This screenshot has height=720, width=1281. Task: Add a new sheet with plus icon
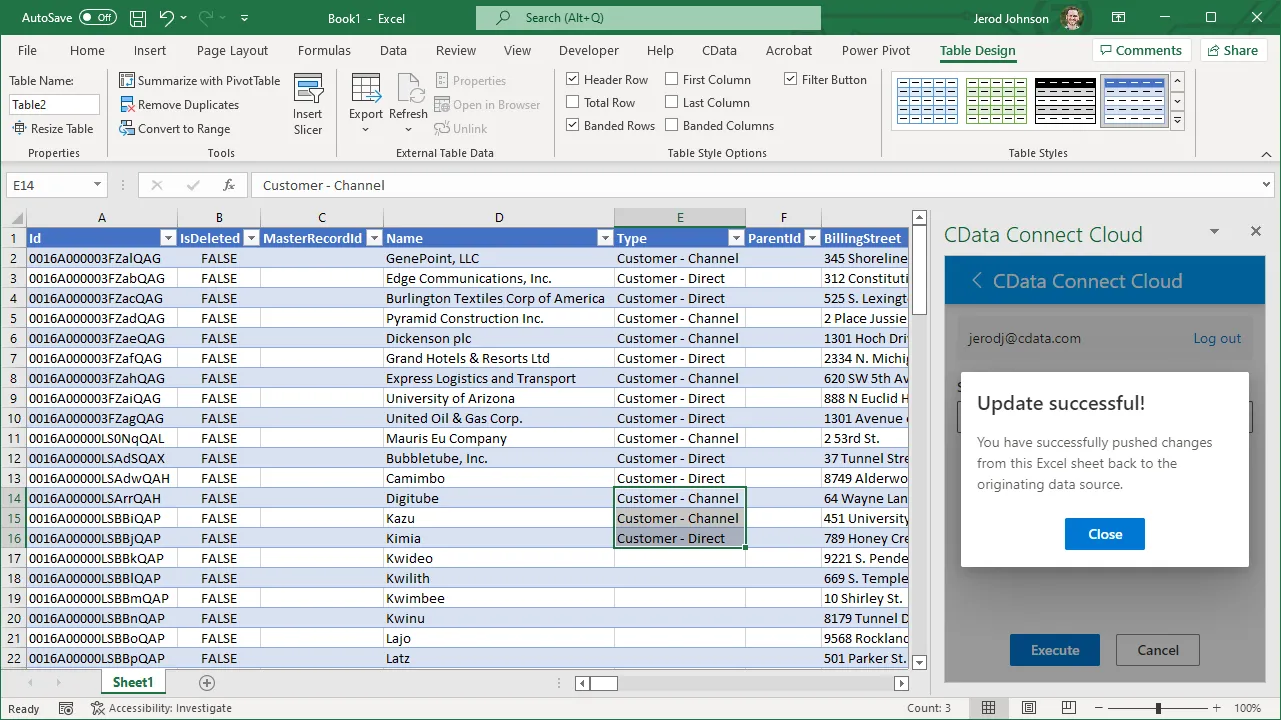click(207, 683)
